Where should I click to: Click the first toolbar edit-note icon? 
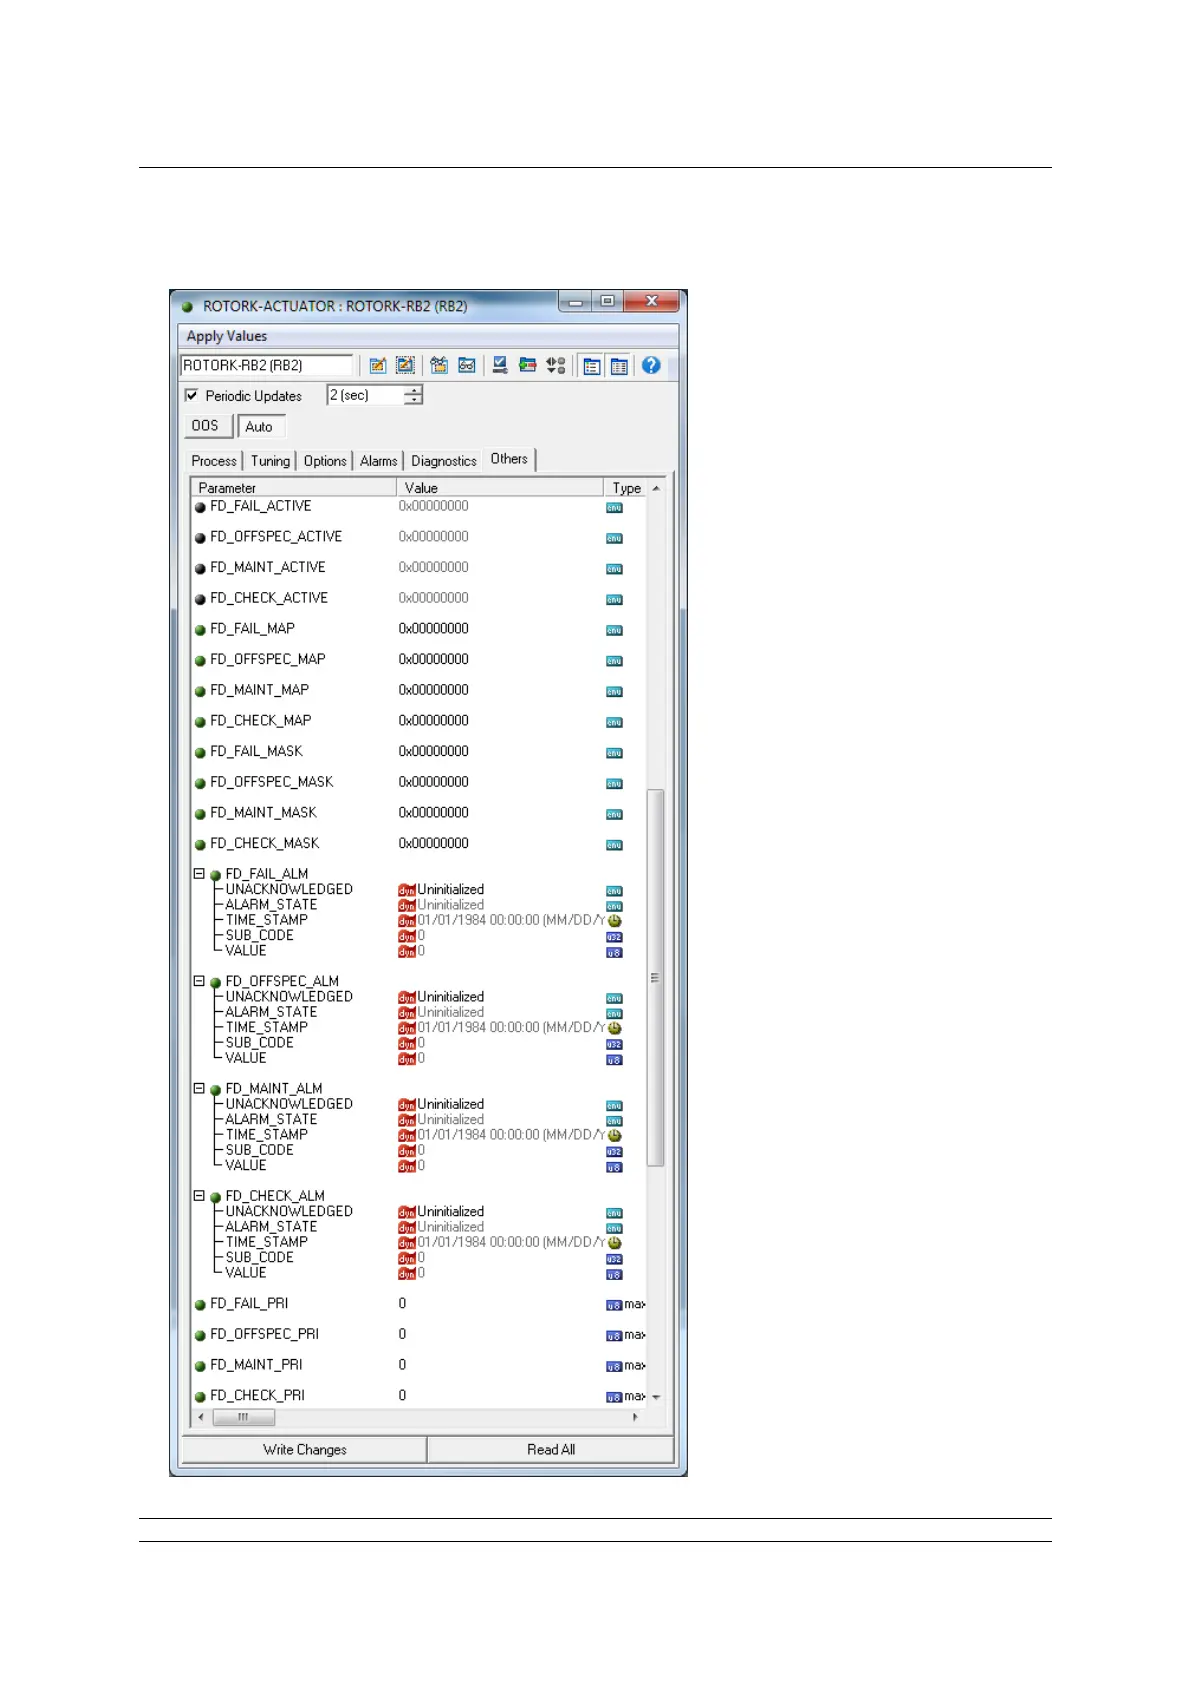click(x=378, y=366)
